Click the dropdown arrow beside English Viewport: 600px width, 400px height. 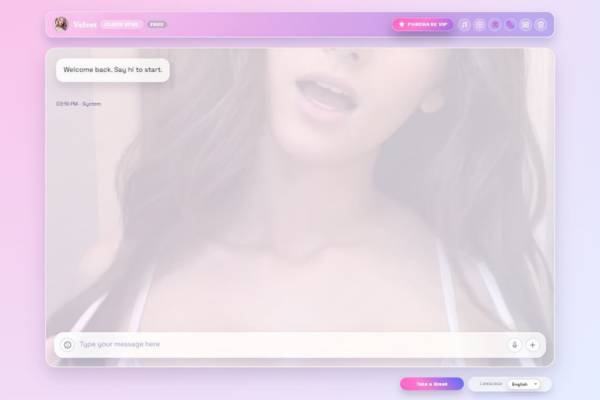click(535, 383)
